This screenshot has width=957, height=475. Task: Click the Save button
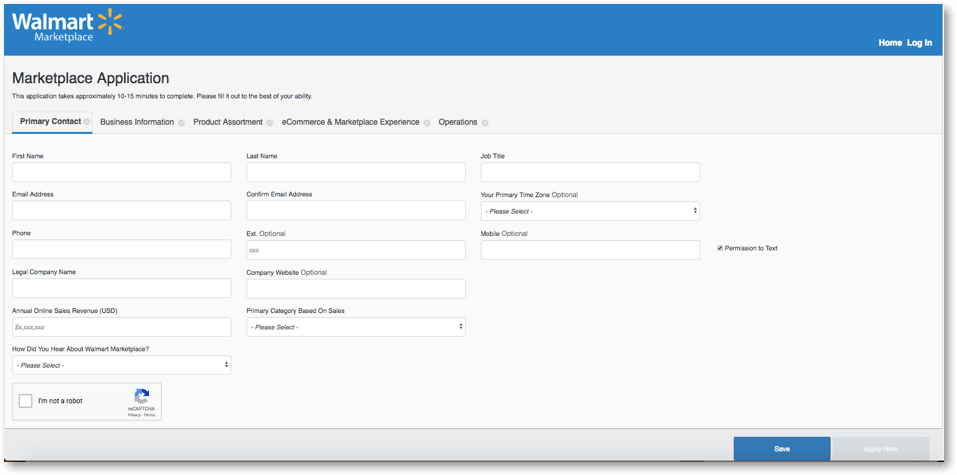point(782,449)
